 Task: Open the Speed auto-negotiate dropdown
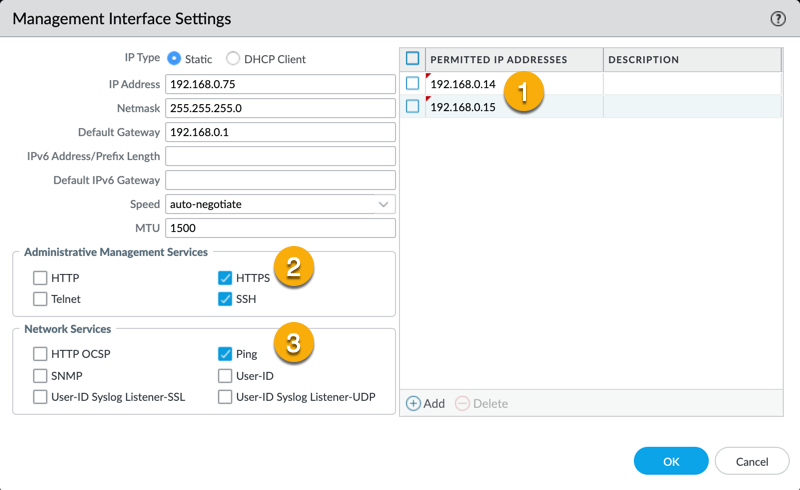point(280,204)
